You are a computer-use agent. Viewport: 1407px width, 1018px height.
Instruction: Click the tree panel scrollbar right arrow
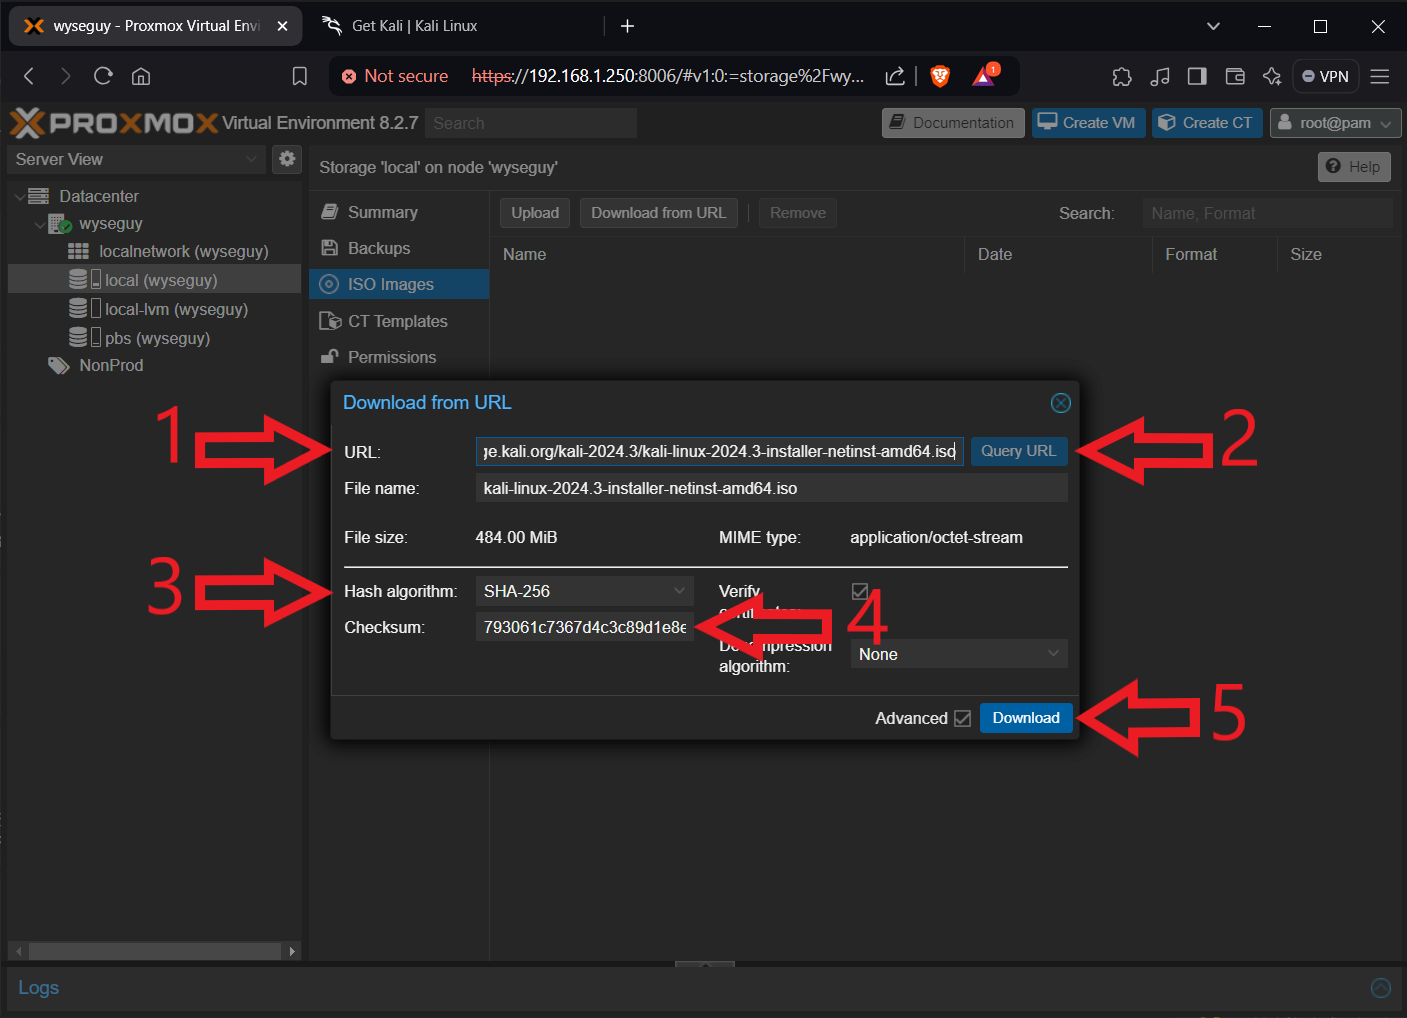pyautogui.click(x=292, y=951)
